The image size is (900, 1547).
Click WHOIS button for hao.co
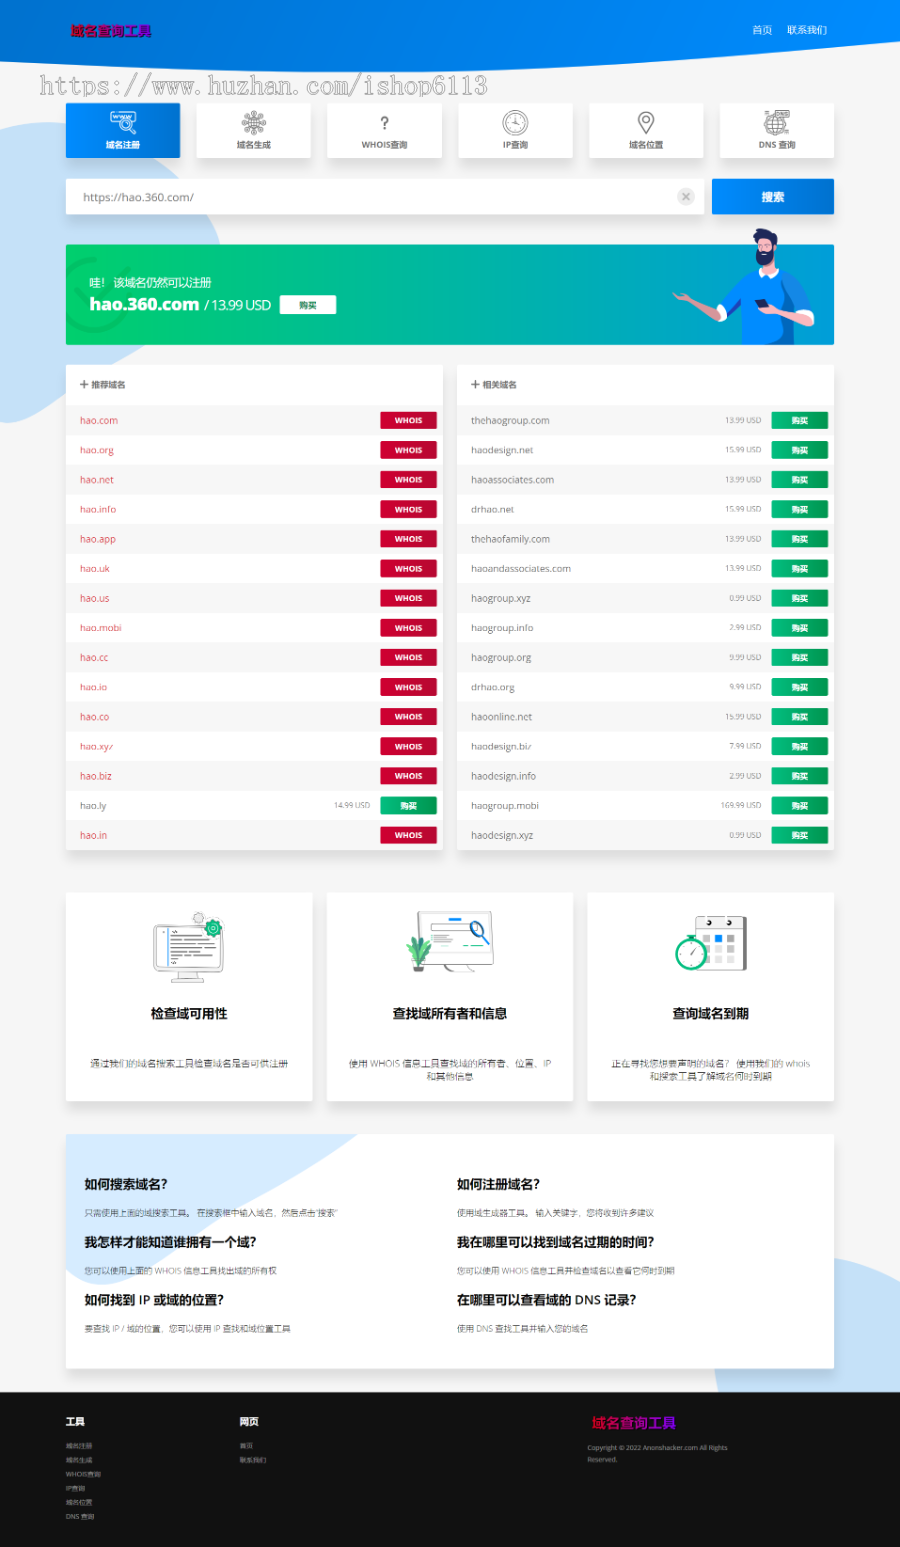(x=408, y=717)
